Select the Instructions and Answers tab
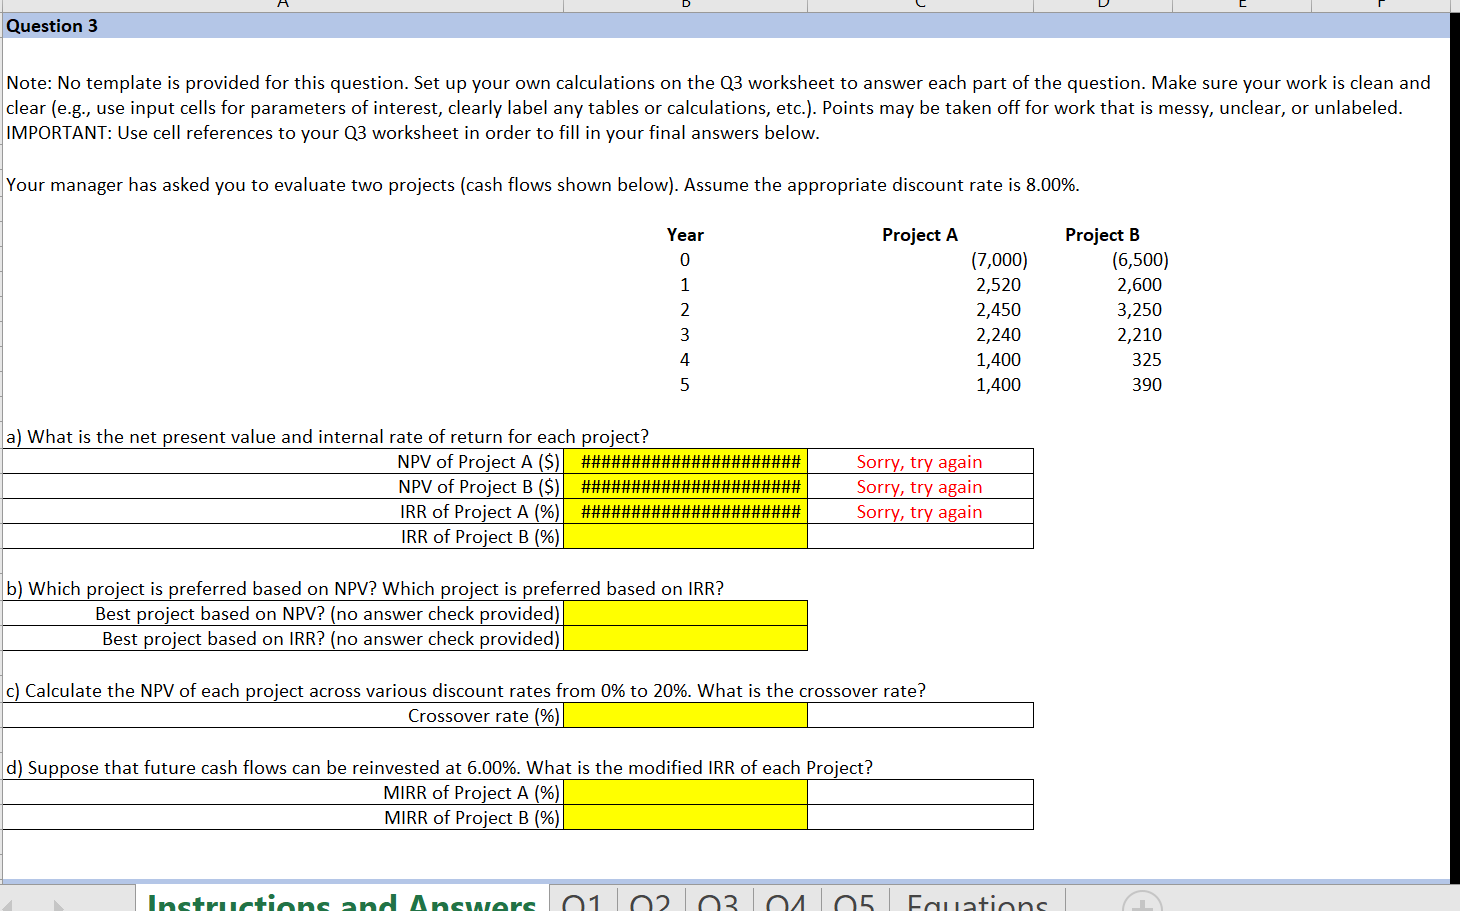Viewport: 1460px width, 911px height. [342, 900]
